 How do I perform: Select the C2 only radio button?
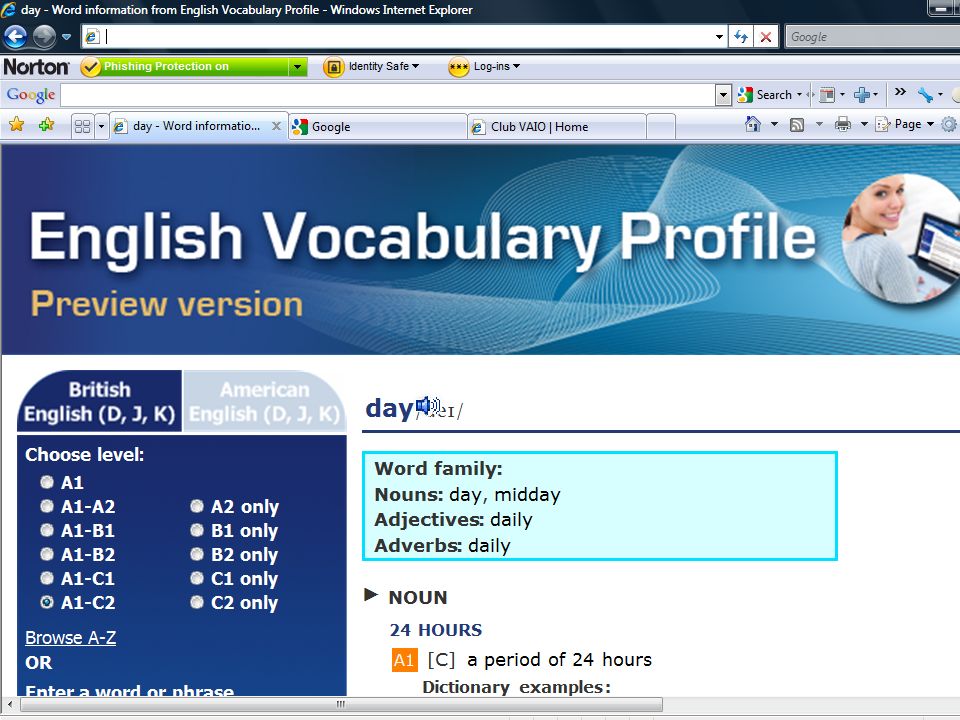click(x=197, y=602)
